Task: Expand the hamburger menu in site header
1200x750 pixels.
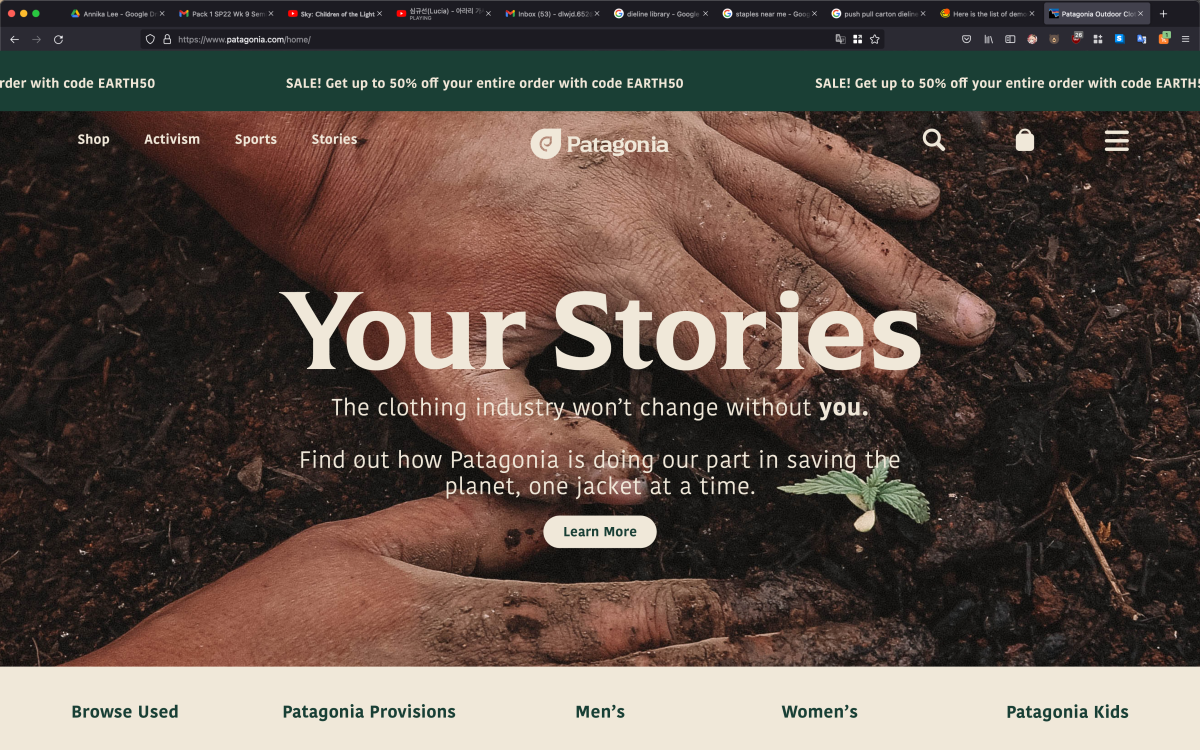Action: point(1116,140)
